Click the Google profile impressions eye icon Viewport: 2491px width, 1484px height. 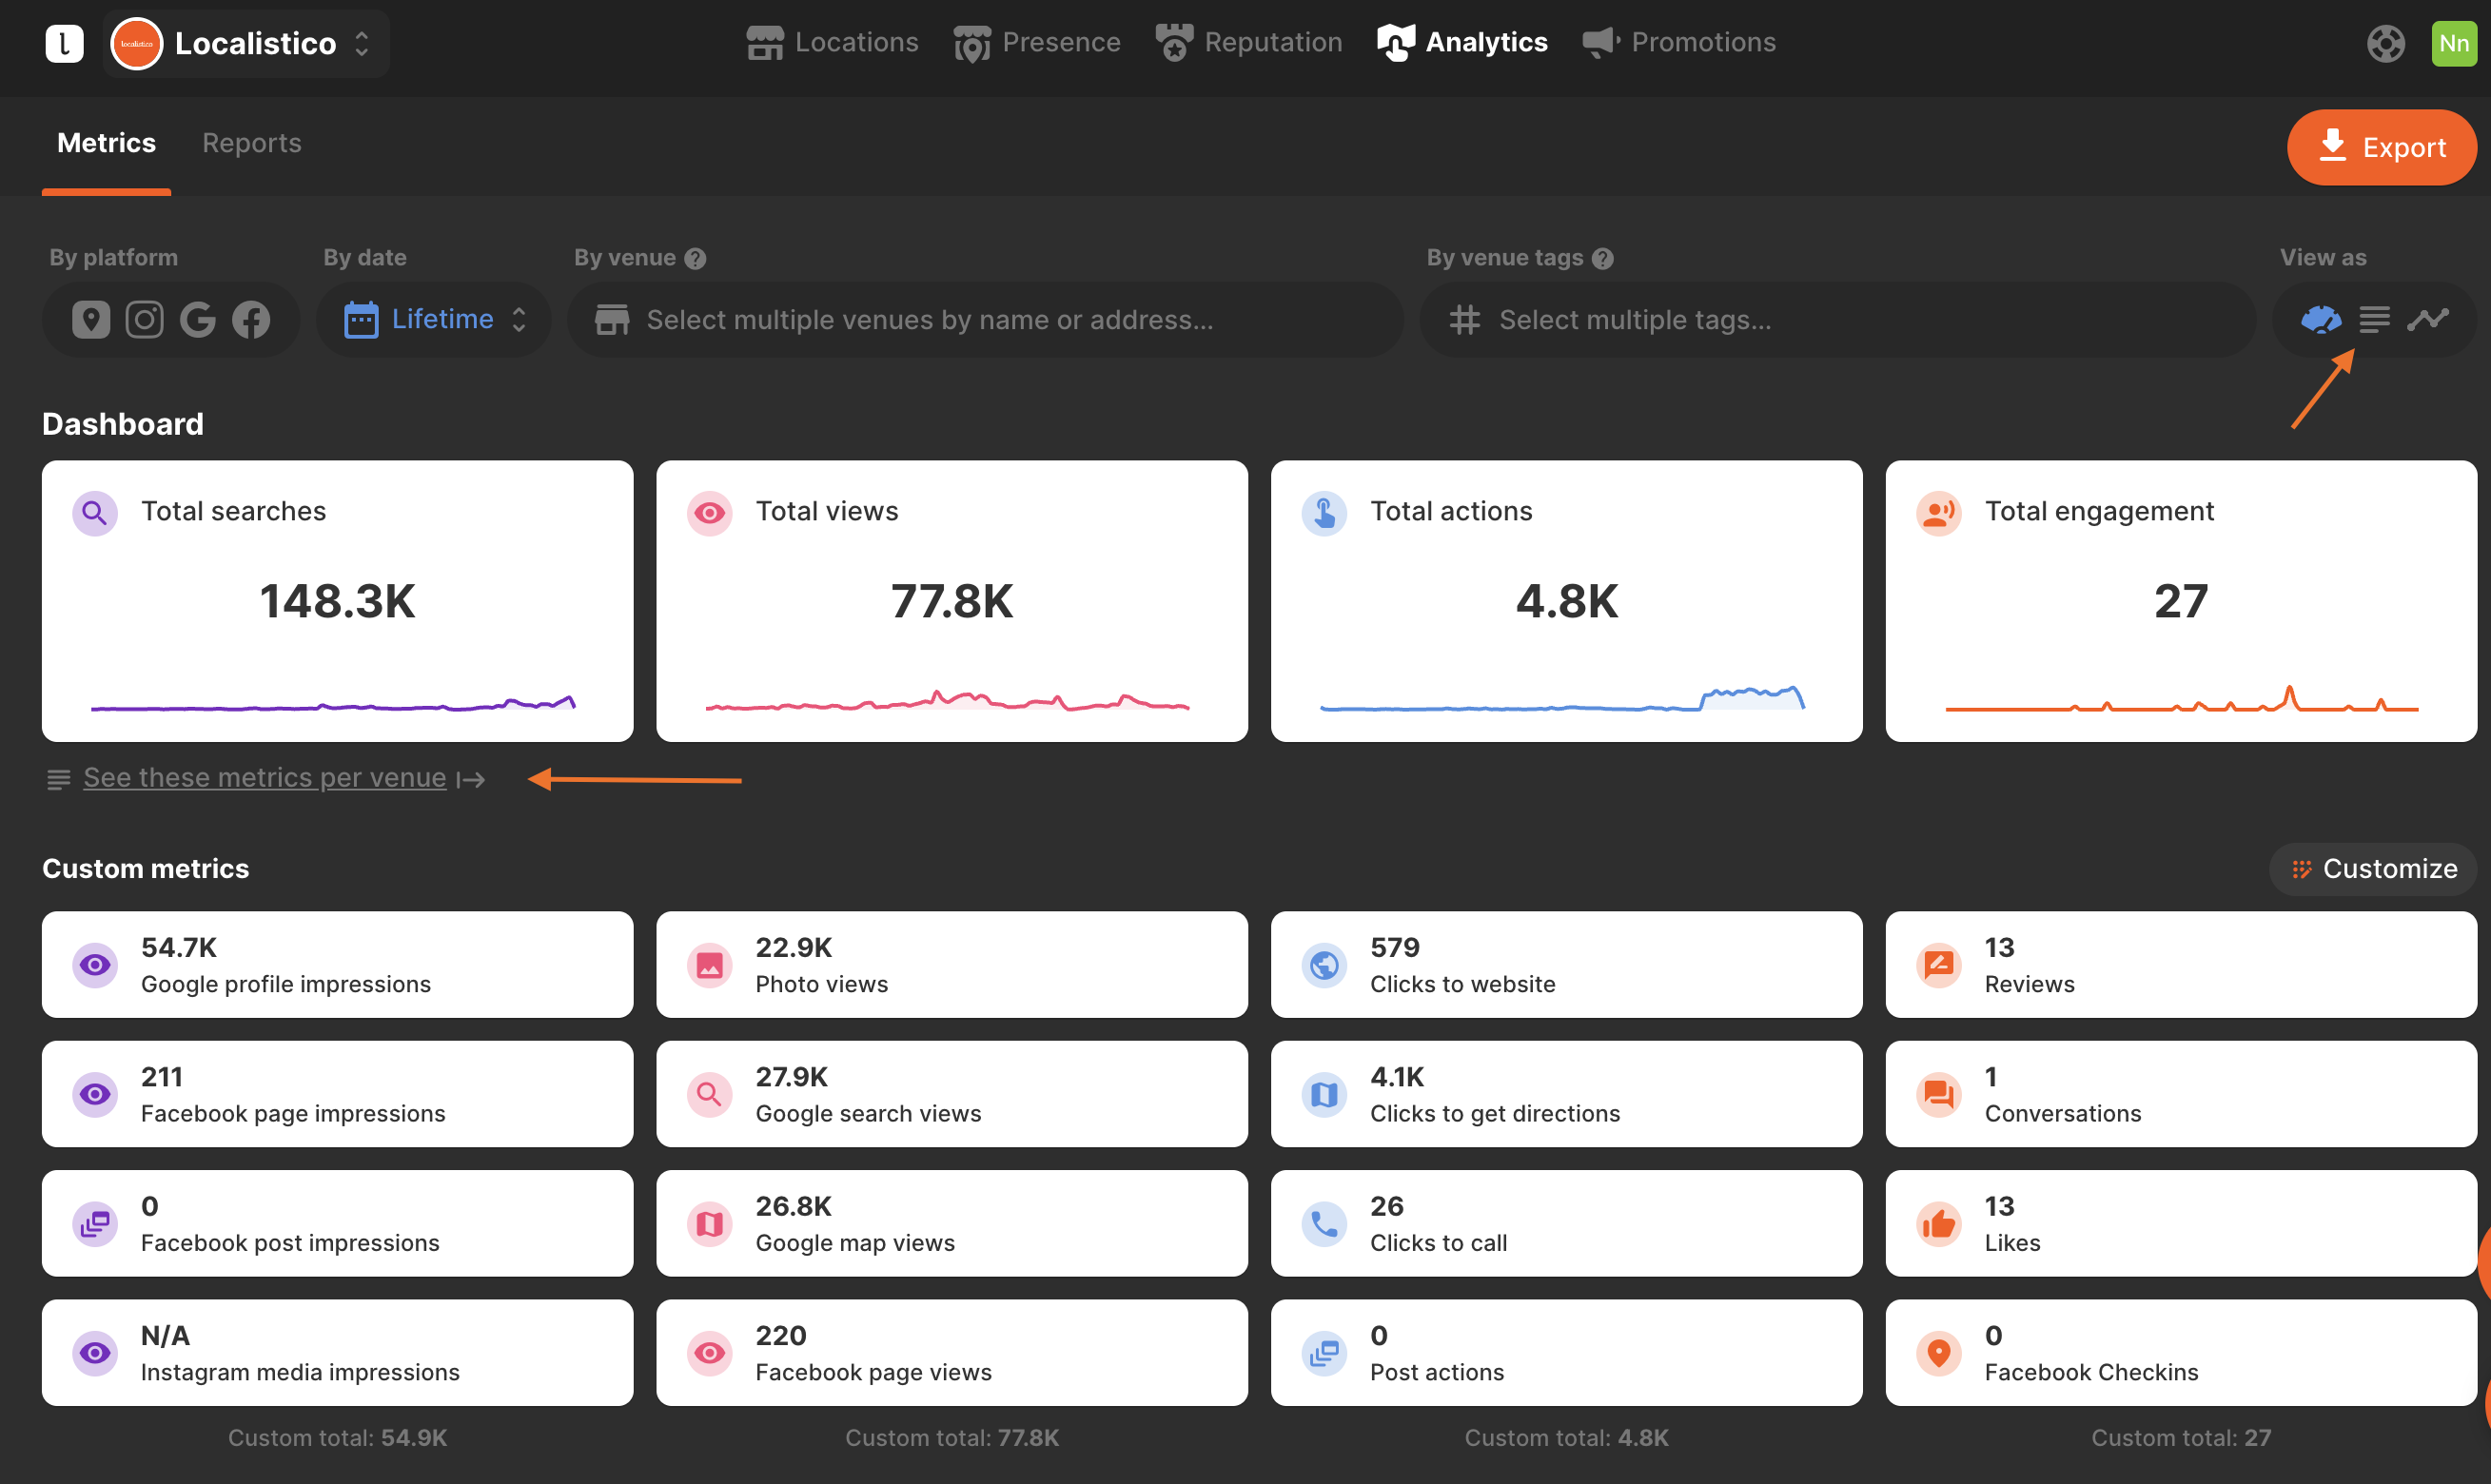pos(95,965)
